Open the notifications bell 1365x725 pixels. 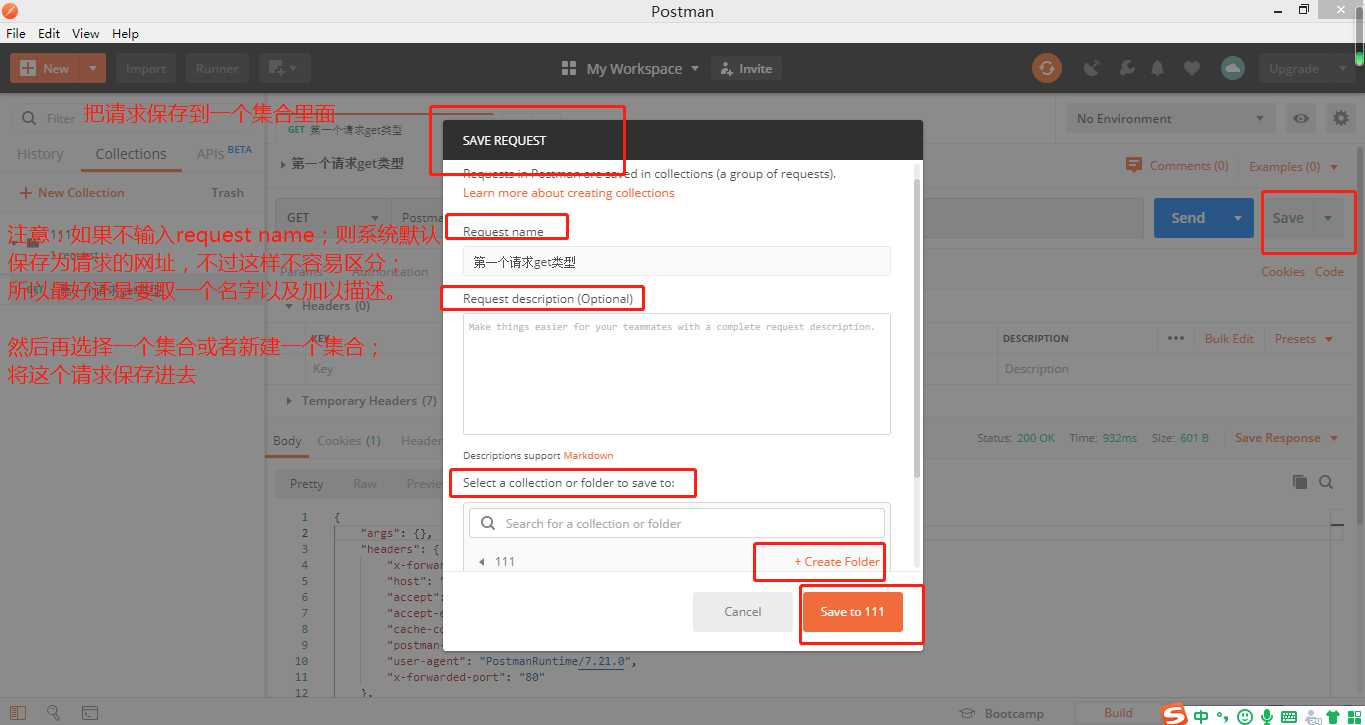(1158, 68)
